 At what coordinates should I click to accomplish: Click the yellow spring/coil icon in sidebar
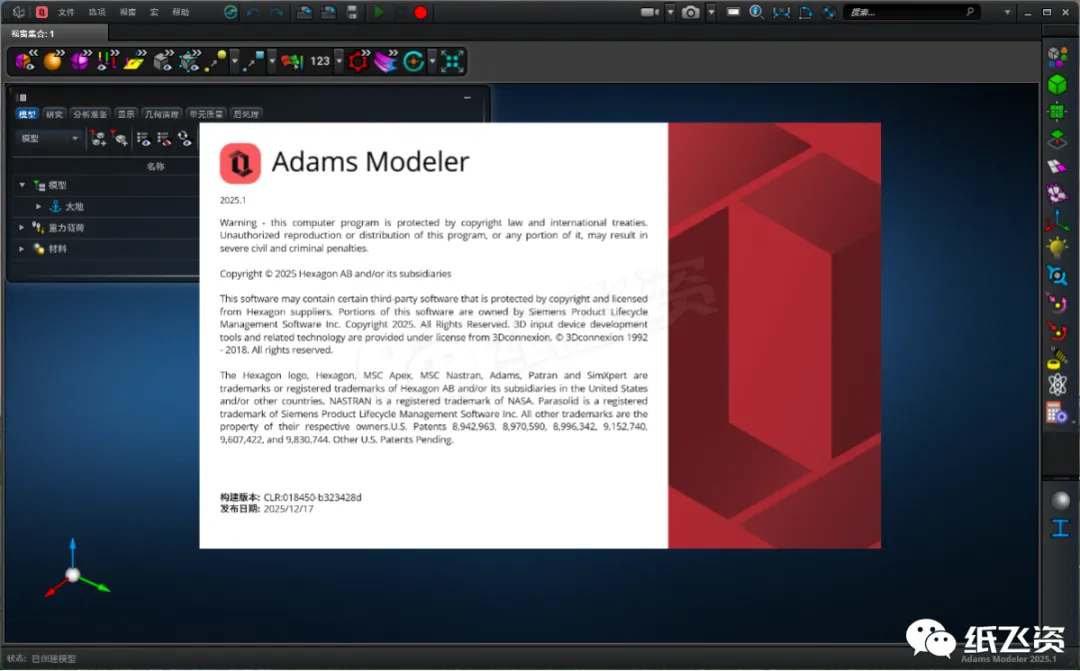pos(1057,358)
